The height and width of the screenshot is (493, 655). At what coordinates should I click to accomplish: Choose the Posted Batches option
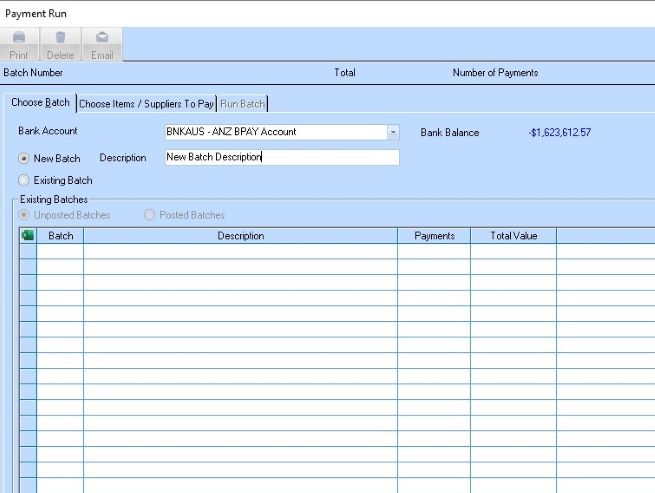pos(151,215)
